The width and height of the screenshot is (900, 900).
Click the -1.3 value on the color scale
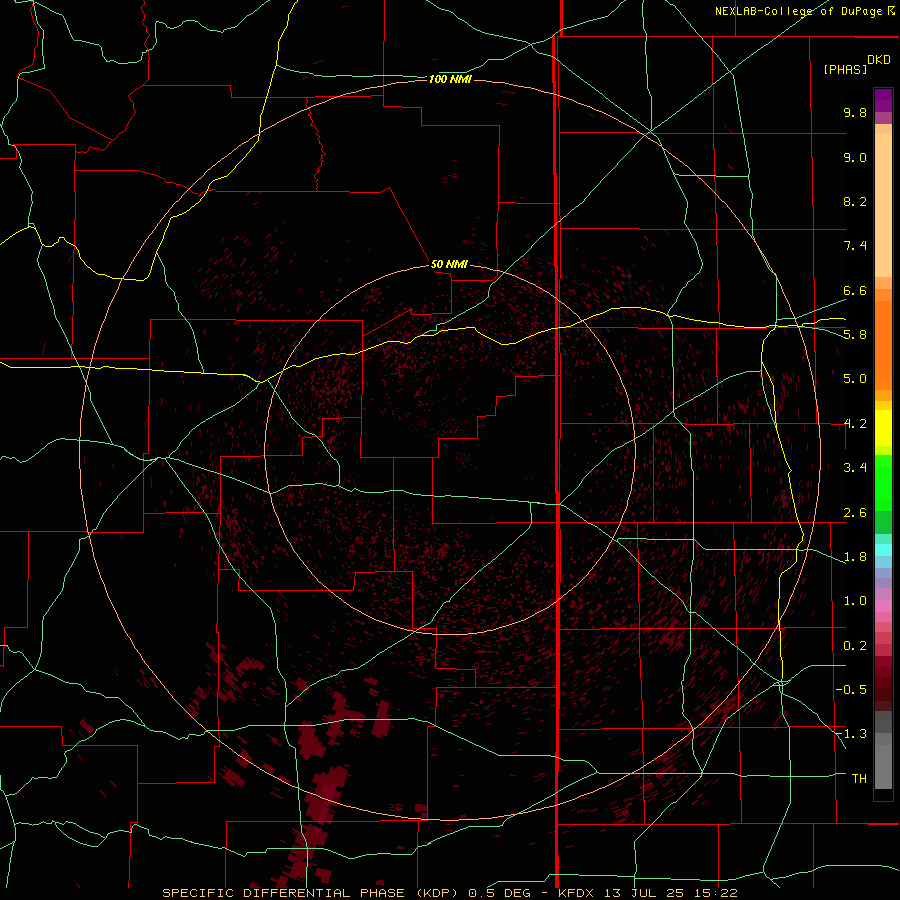[851, 734]
